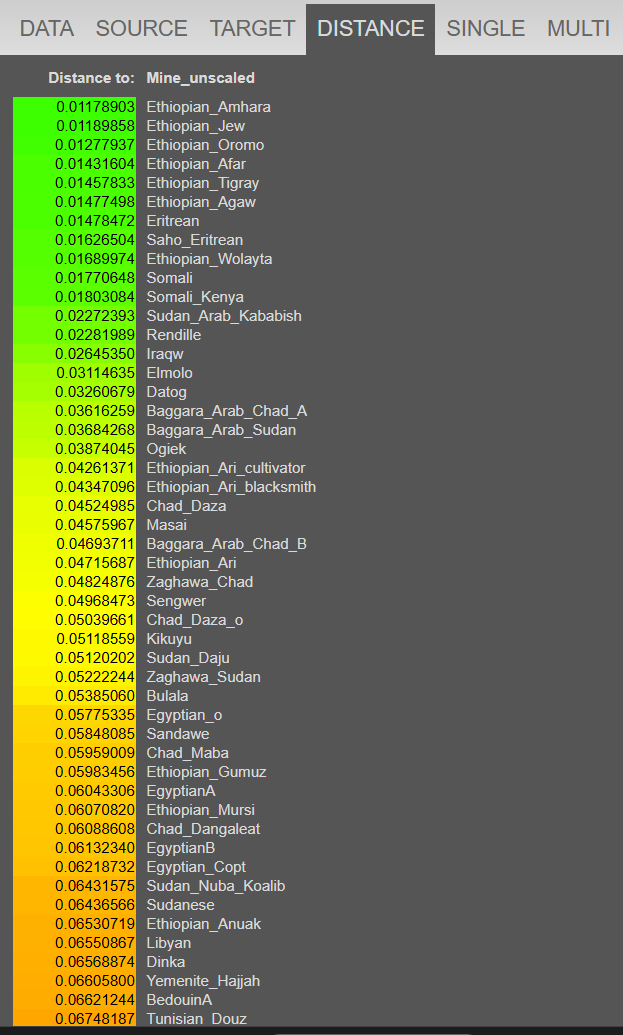The width and height of the screenshot is (623, 1035).
Task: Select the Somali_Kenya entry
Action: (195, 297)
